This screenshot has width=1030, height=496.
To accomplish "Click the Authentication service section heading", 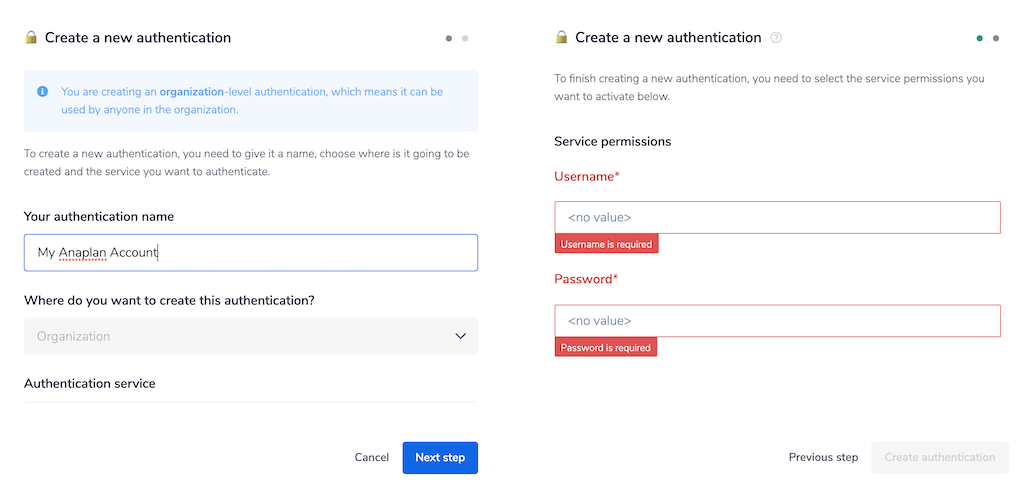I will (x=90, y=383).
